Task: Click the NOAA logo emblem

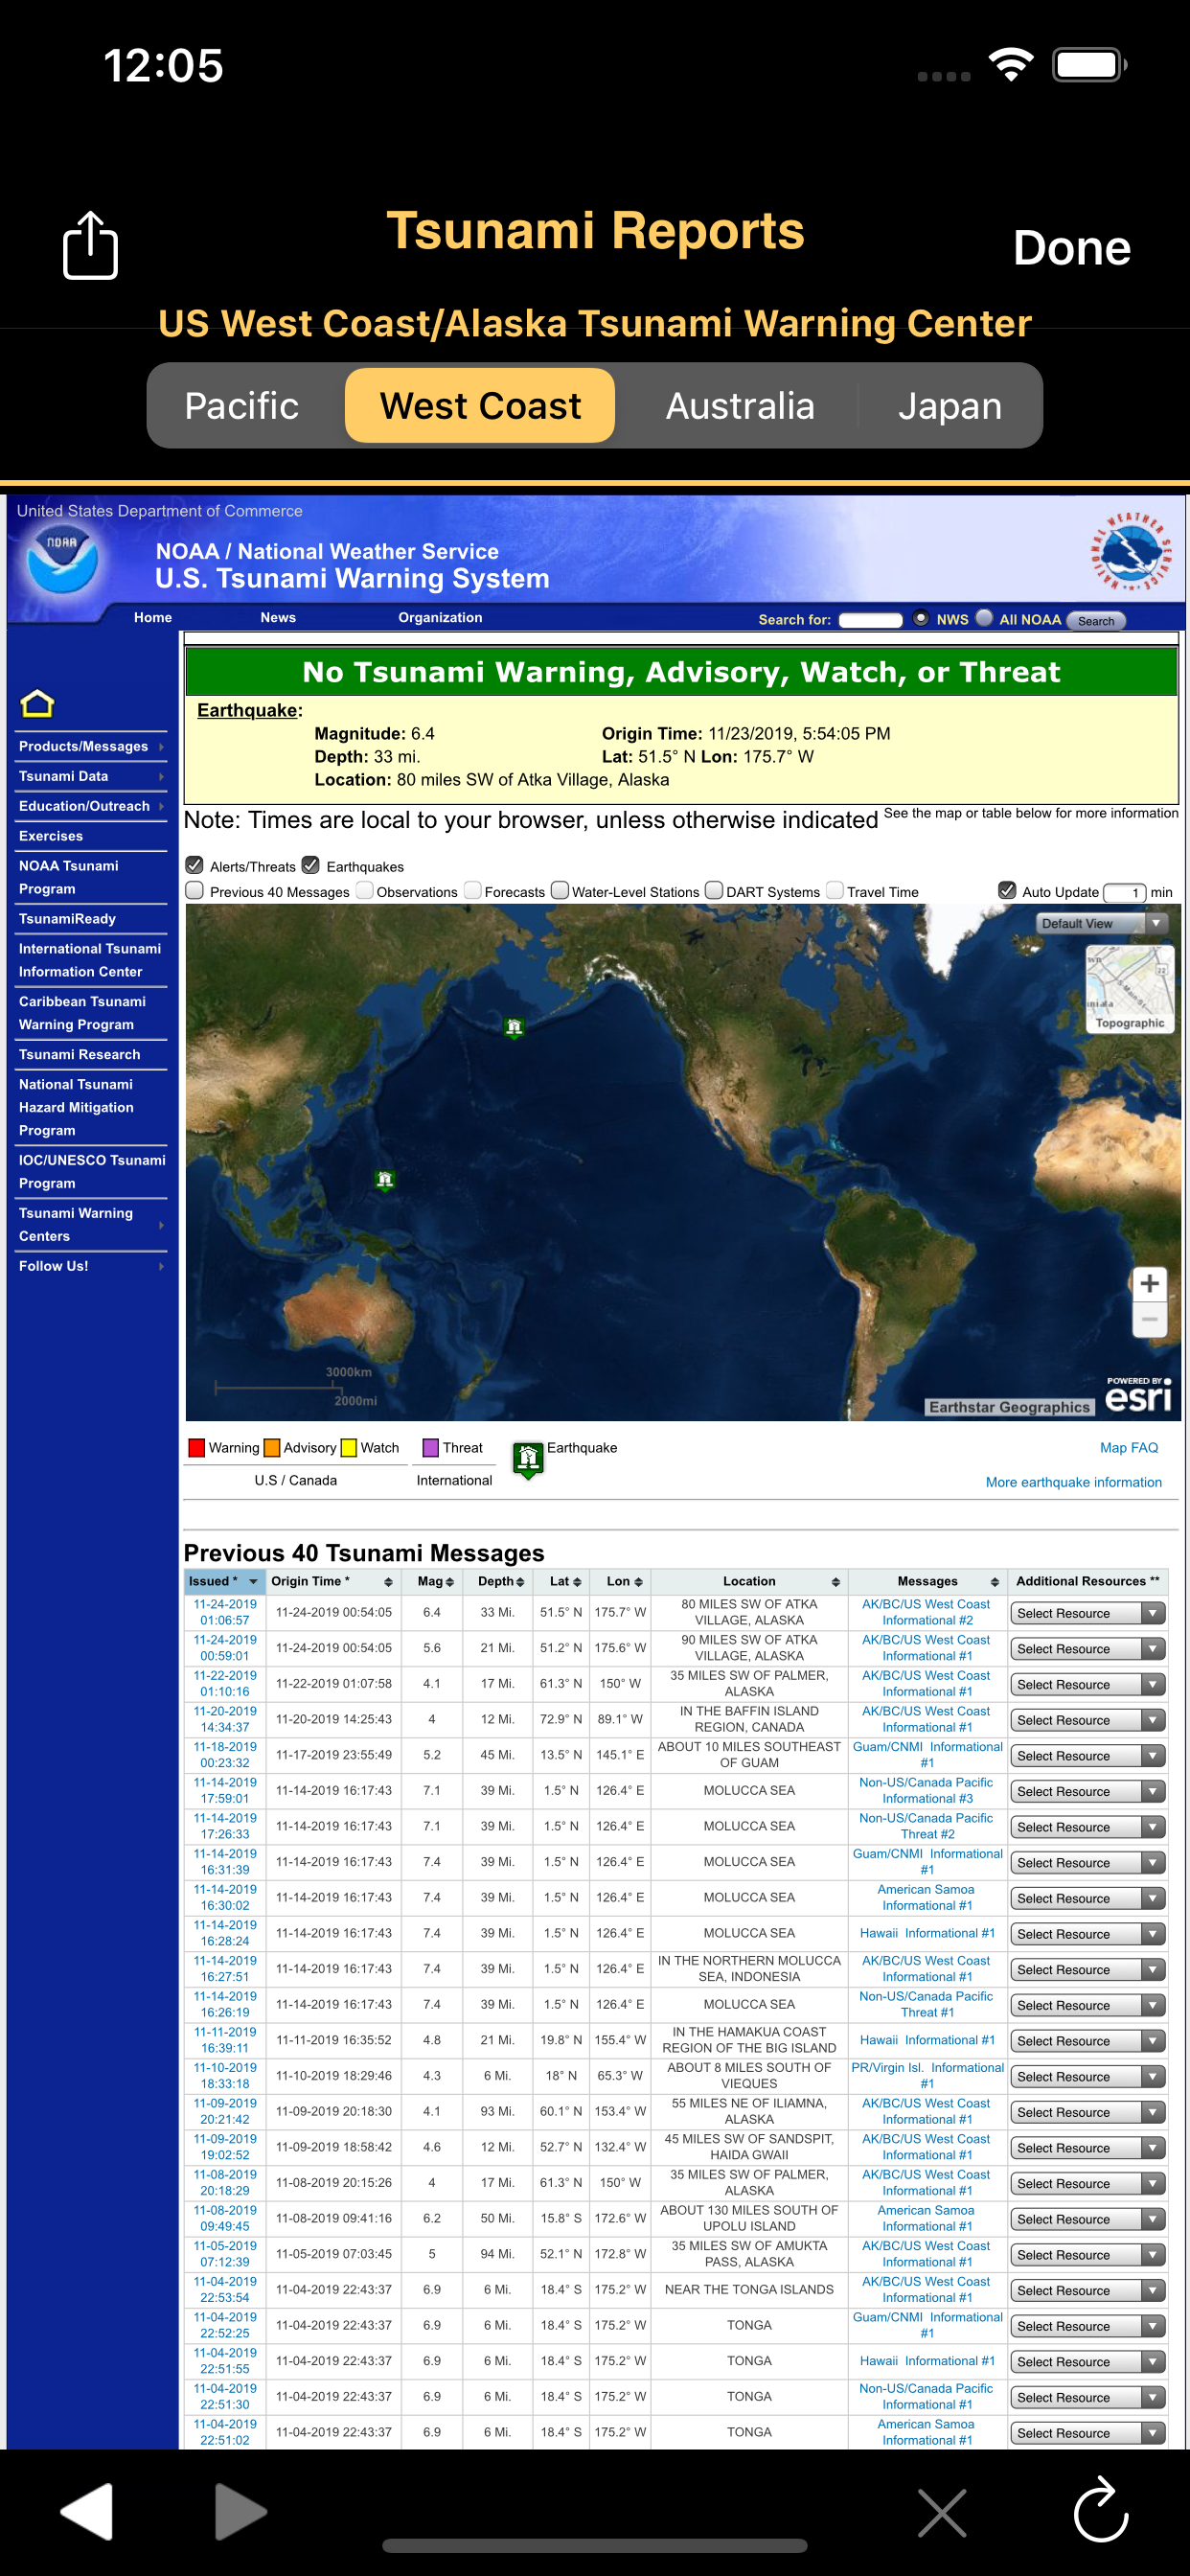Action: 62,558
